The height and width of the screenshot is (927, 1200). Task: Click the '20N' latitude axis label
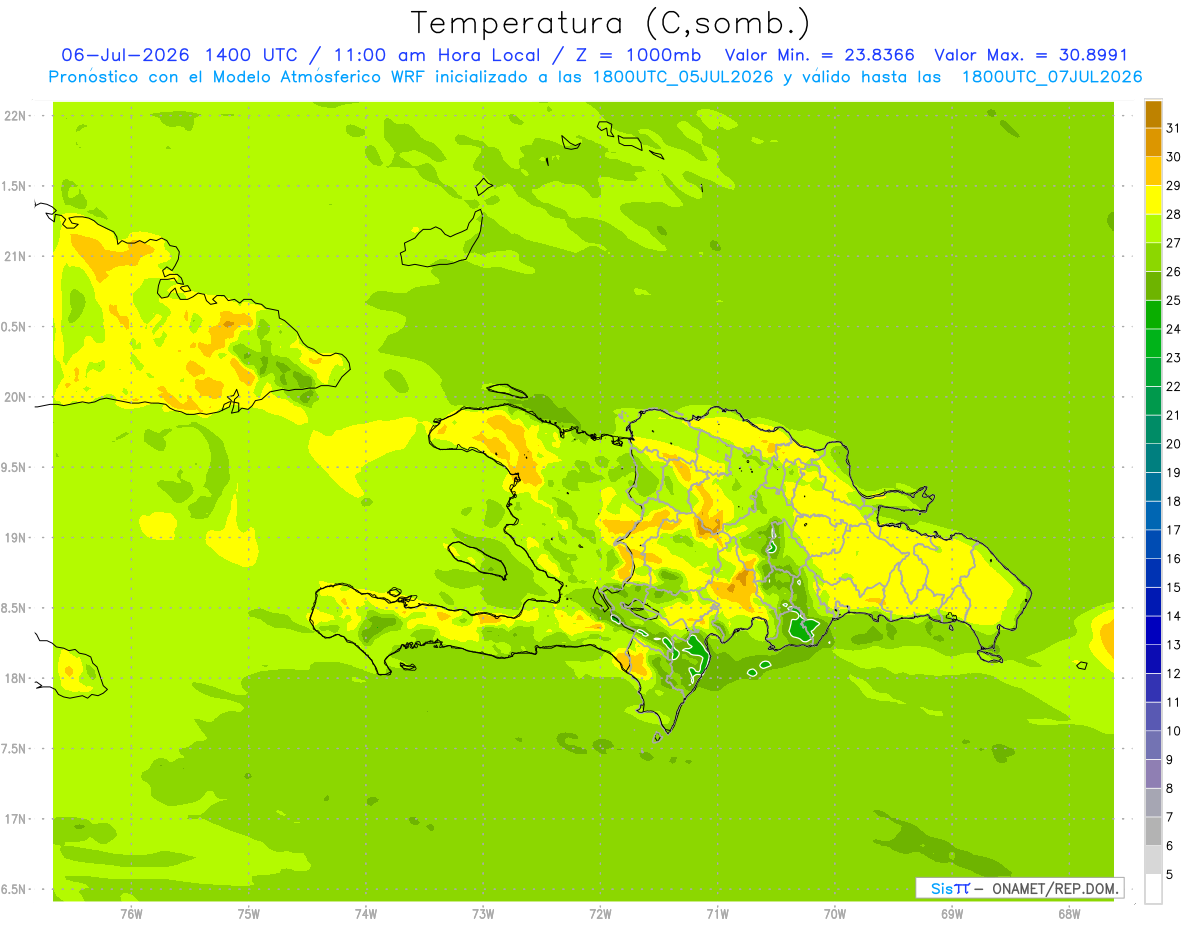tap(16, 397)
